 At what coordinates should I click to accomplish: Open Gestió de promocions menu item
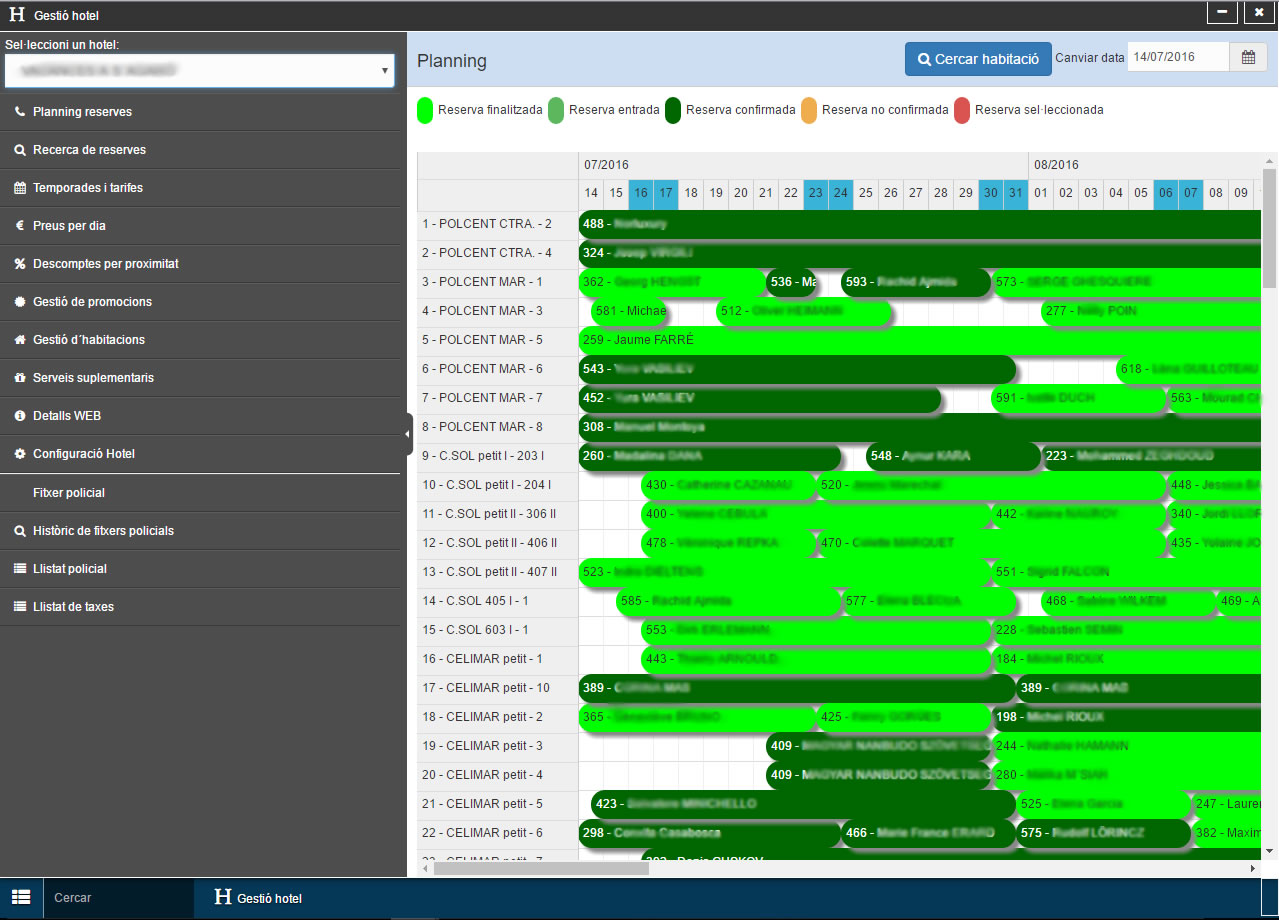coord(92,302)
